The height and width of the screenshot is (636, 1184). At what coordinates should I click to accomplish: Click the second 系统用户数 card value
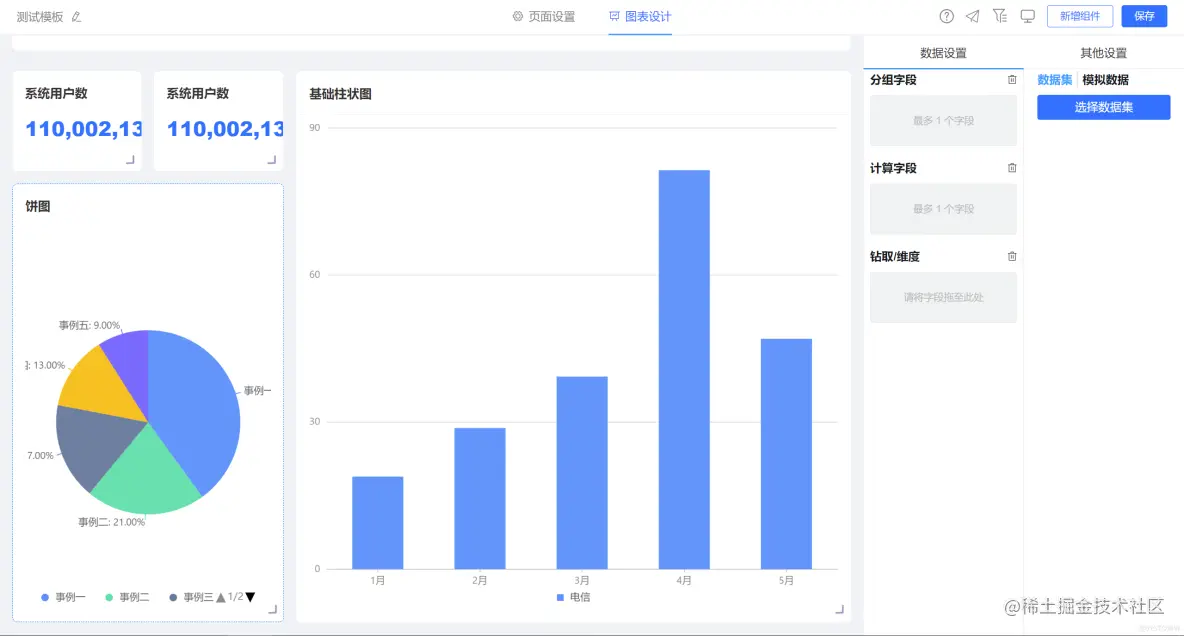pos(225,128)
